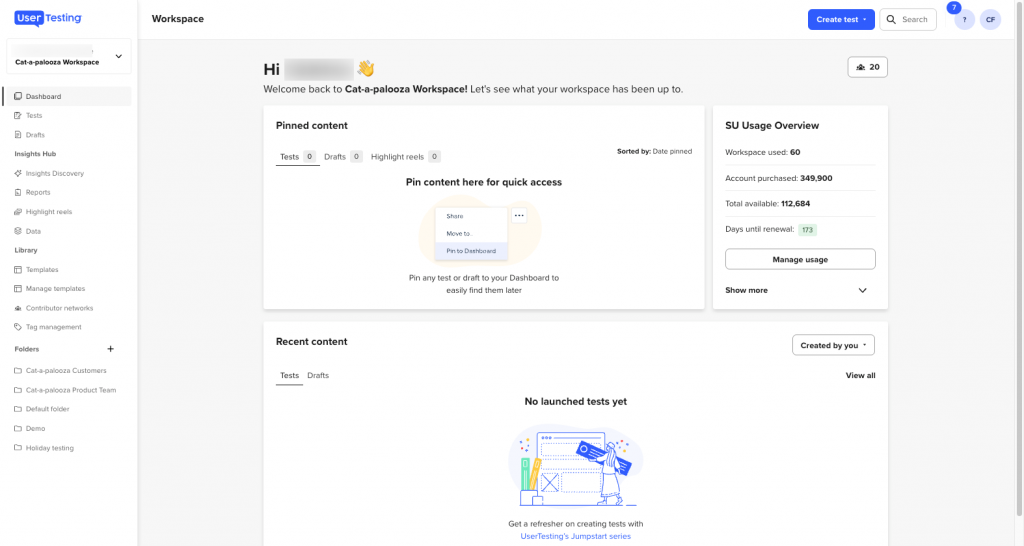Click the Tag management tag icon
The width and height of the screenshot is (1024, 546).
(18, 327)
